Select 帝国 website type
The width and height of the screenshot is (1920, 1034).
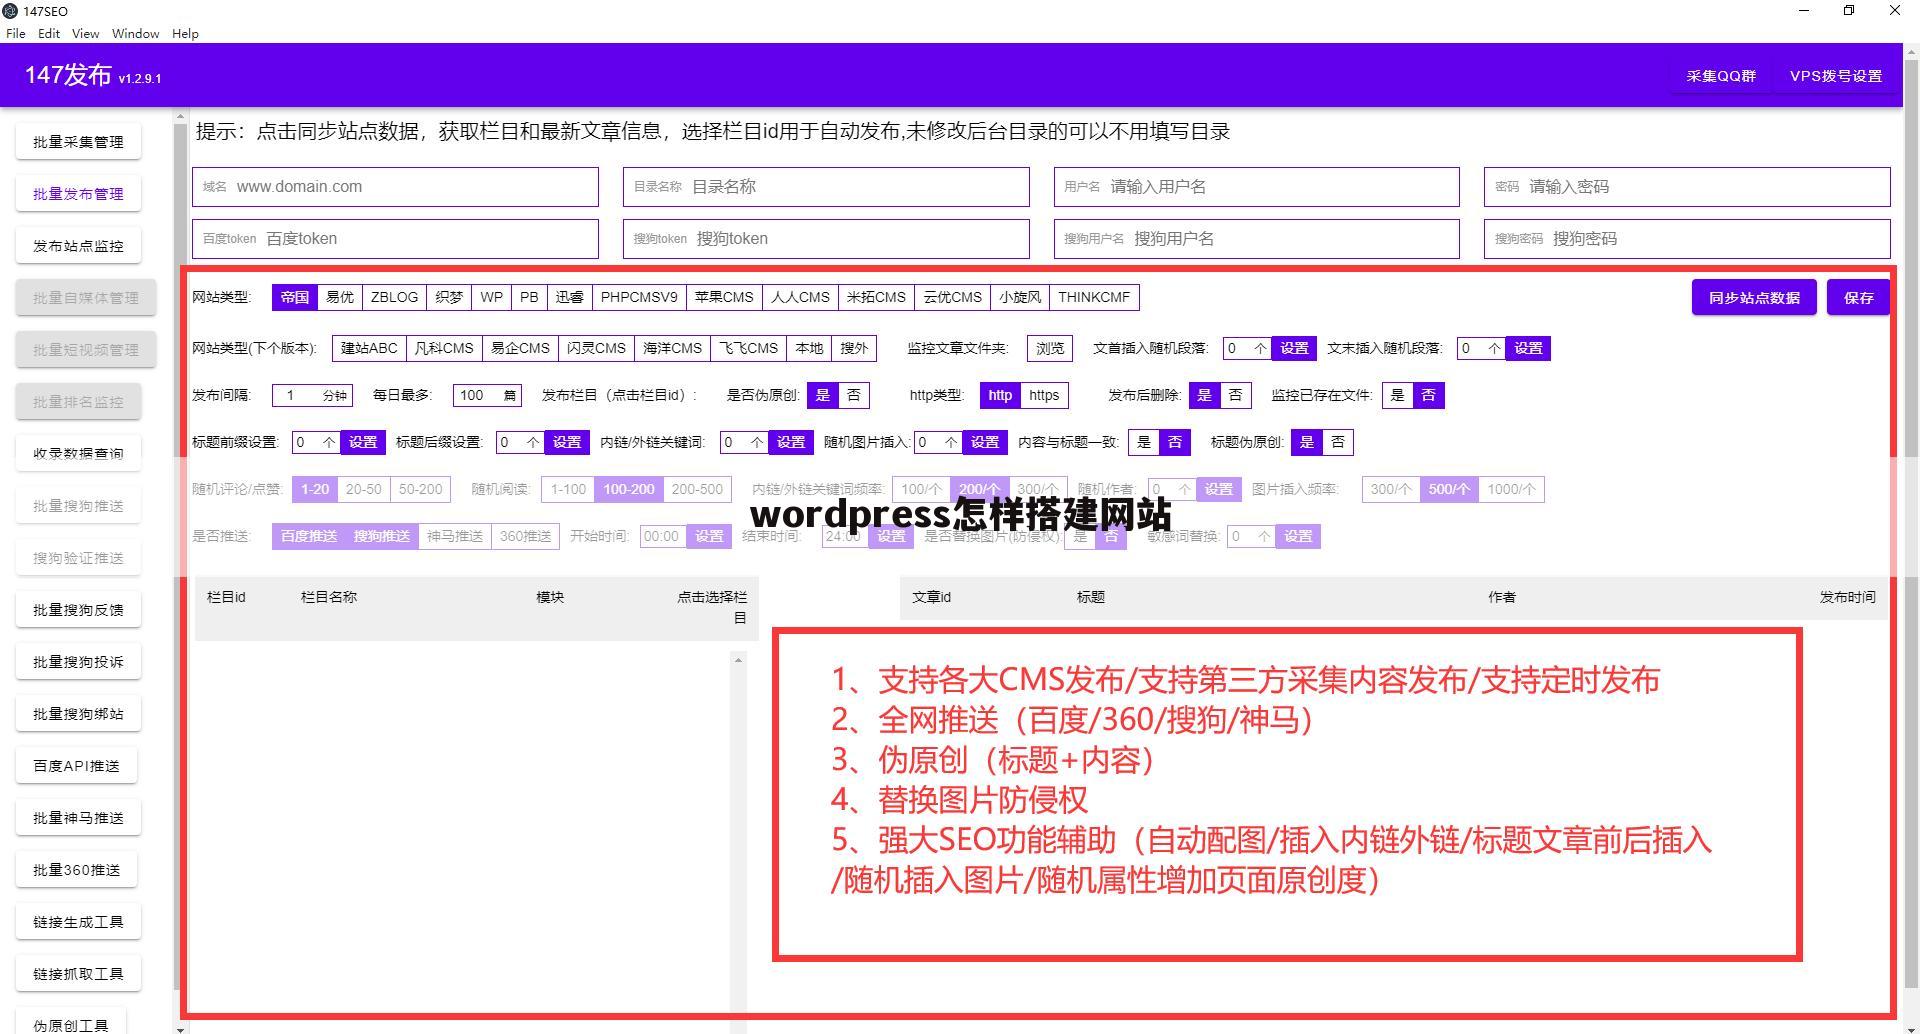pos(294,297)
